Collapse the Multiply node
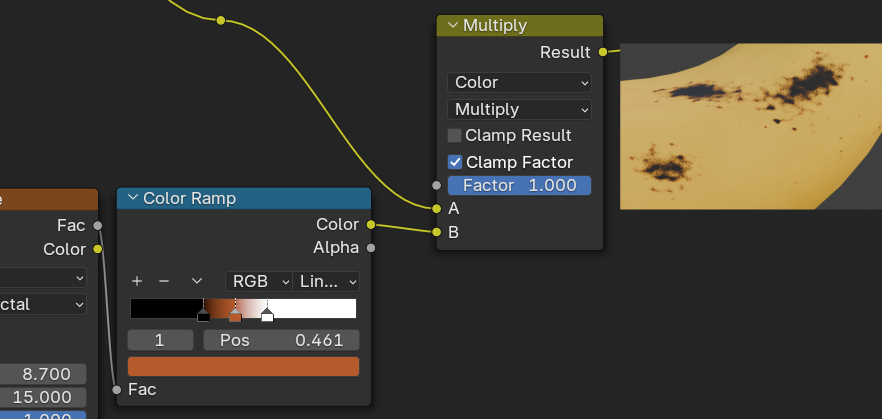Image resolution: width=882 pixels, height=419 pixels. tap(452, 26)
